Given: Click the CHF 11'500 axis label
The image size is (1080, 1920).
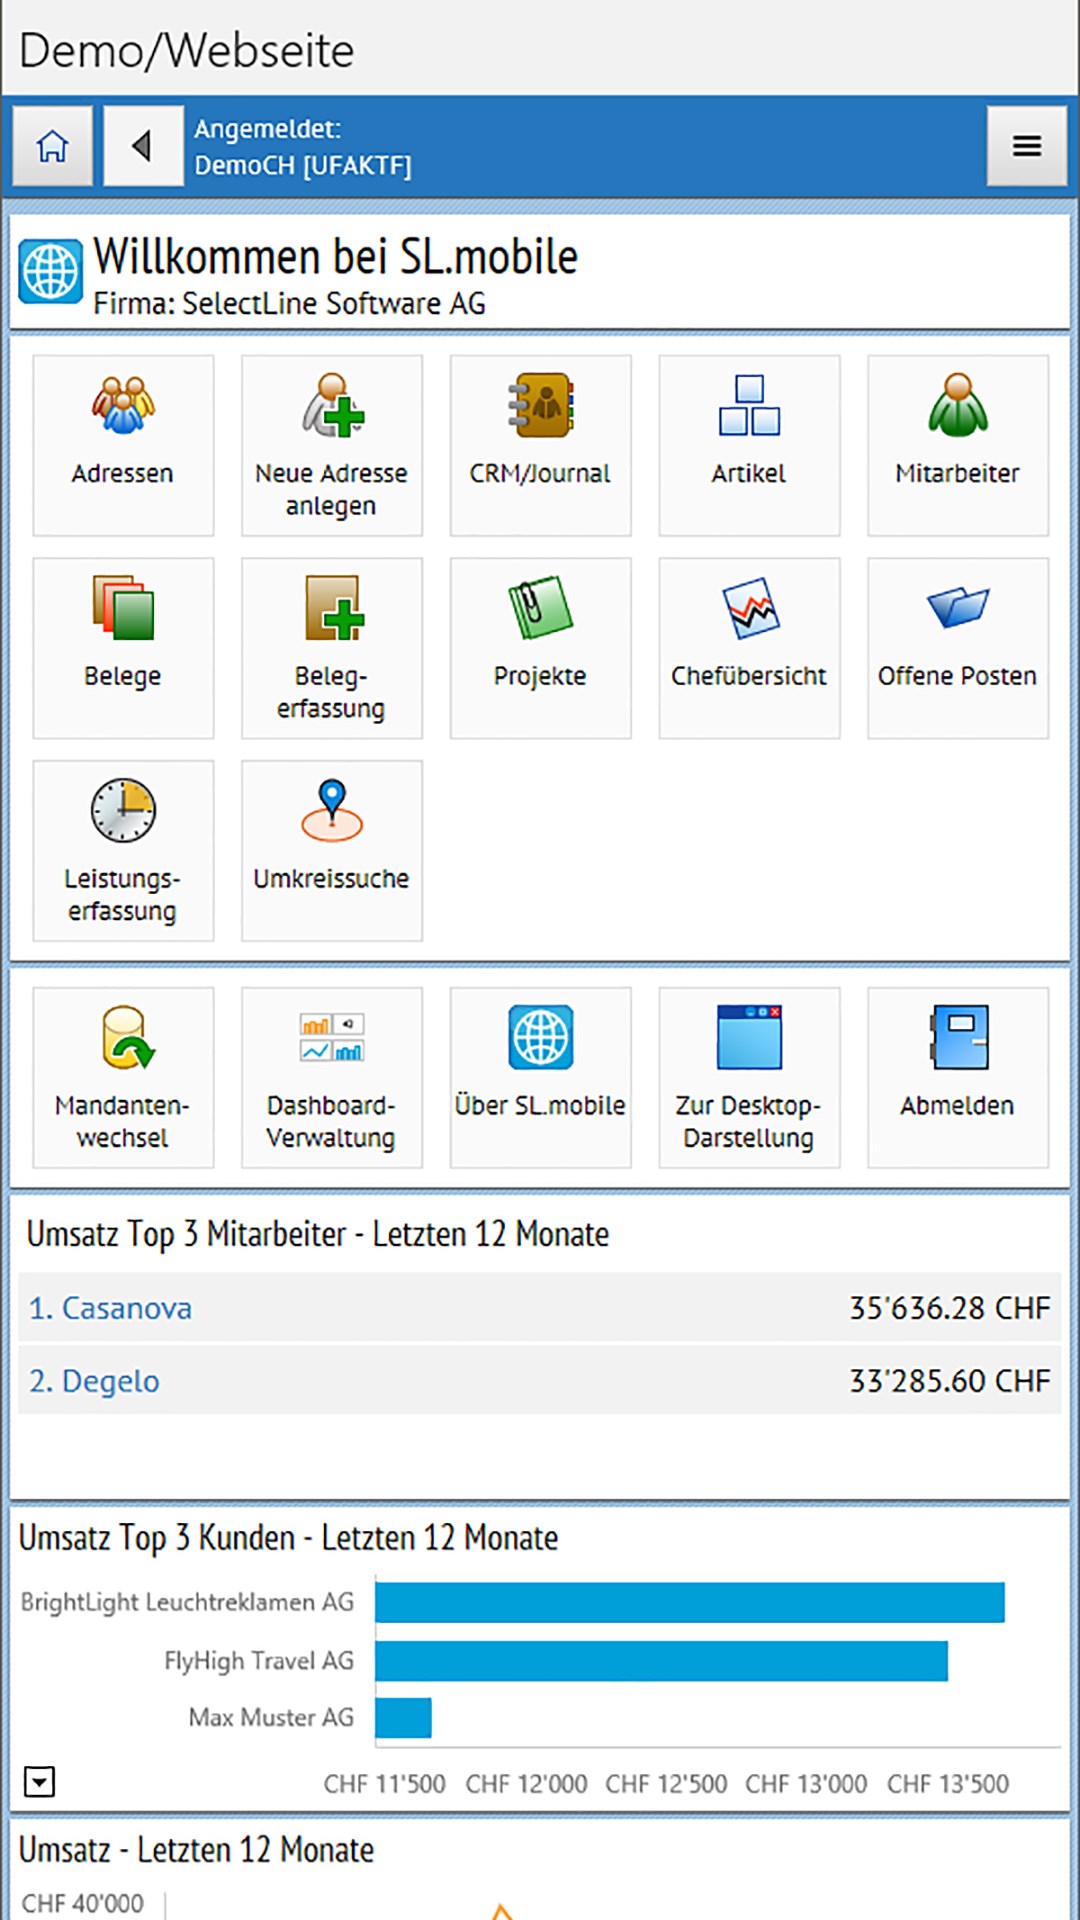Looking at the screenshot, I should coord(385,1784).
